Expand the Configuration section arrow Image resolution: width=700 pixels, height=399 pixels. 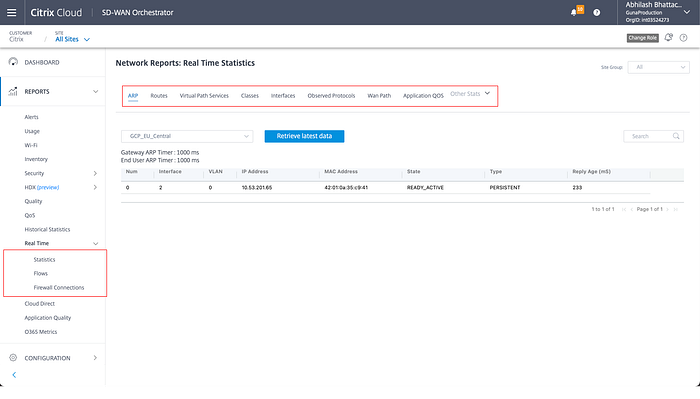pos(95,357)
